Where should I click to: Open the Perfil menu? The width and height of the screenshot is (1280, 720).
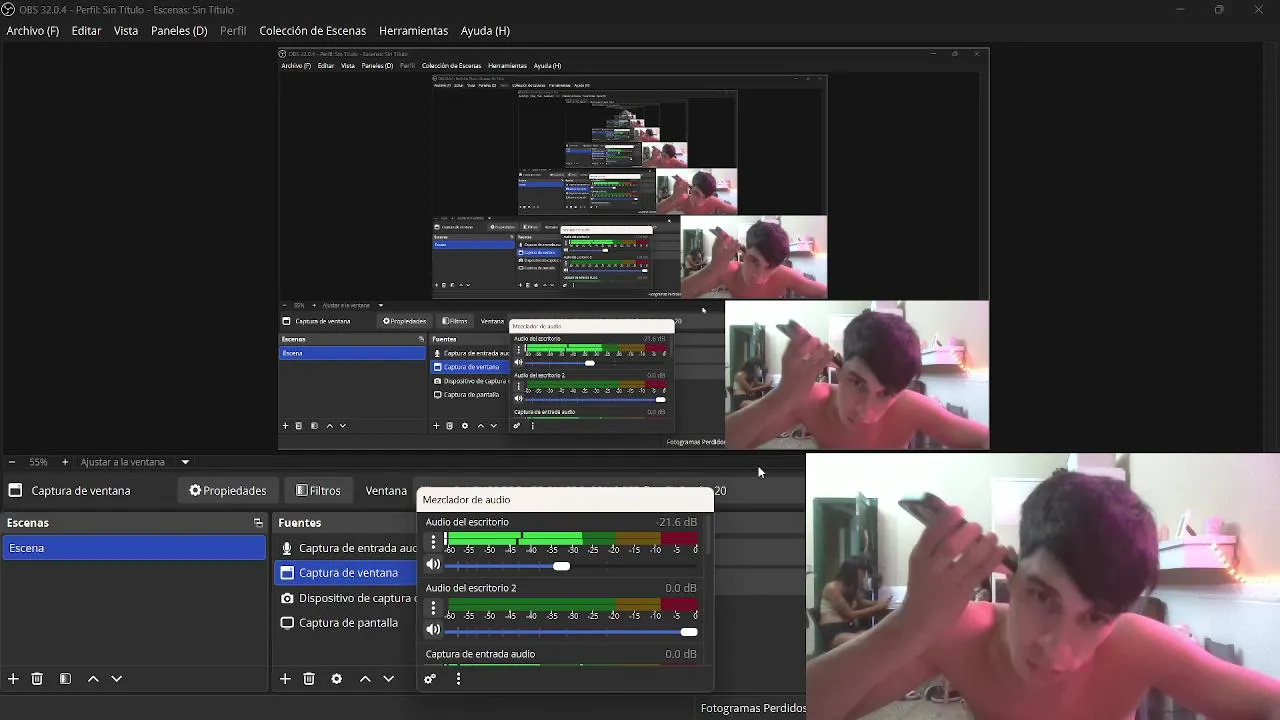(x=233, y=31)
